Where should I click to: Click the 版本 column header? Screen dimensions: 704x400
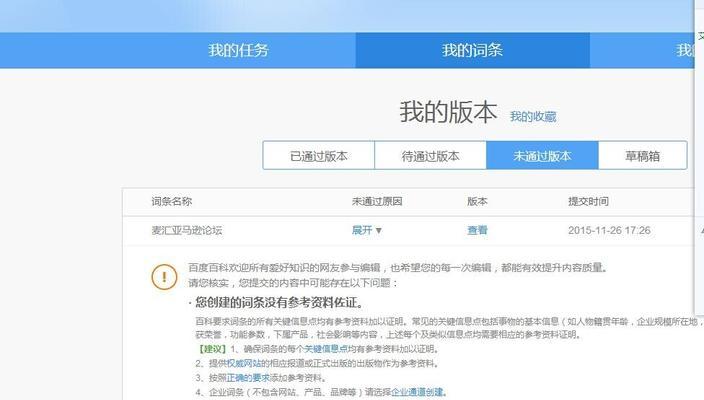[477, 202]
